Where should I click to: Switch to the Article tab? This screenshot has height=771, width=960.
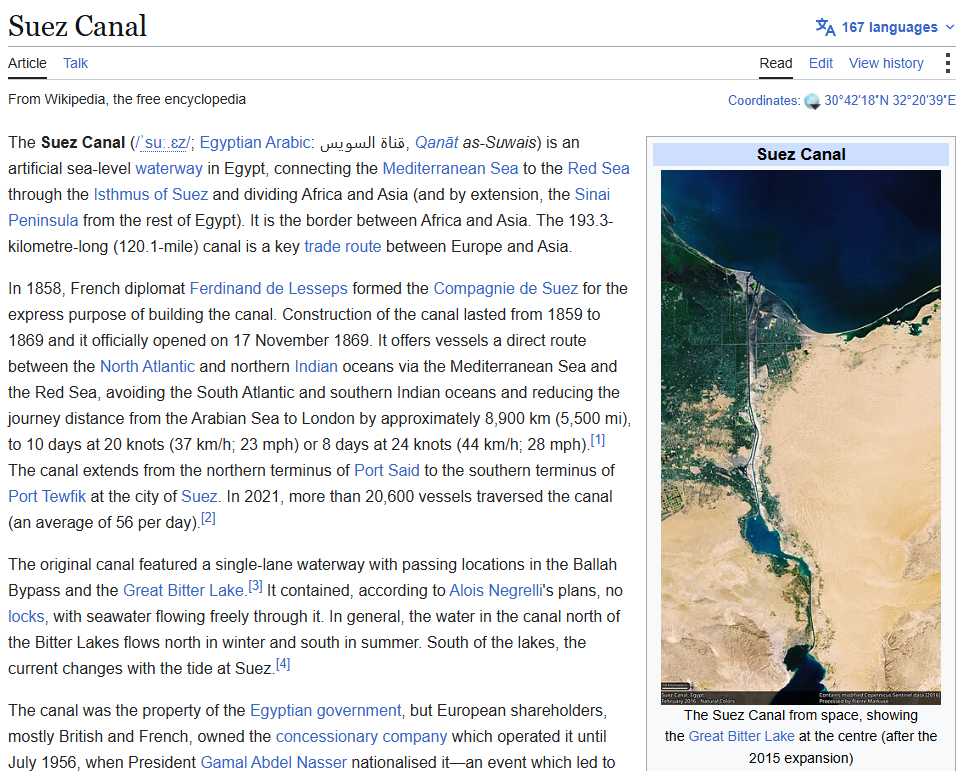pyautogui.click(x=27, y=63)
